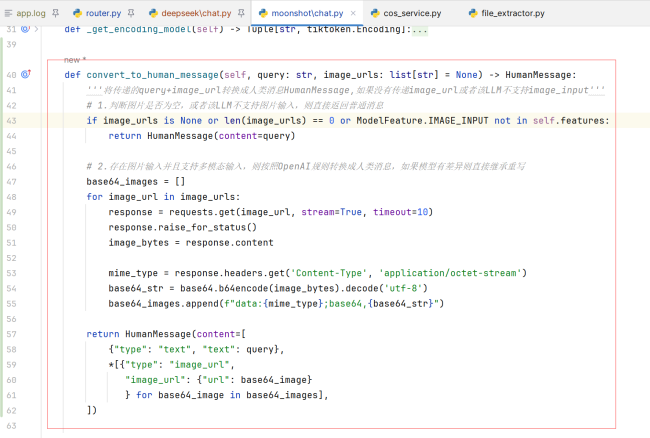The image size is (650, 438).
Task: Click response.raise_for_status() on line 50
Action: click(x=183, y=227)
